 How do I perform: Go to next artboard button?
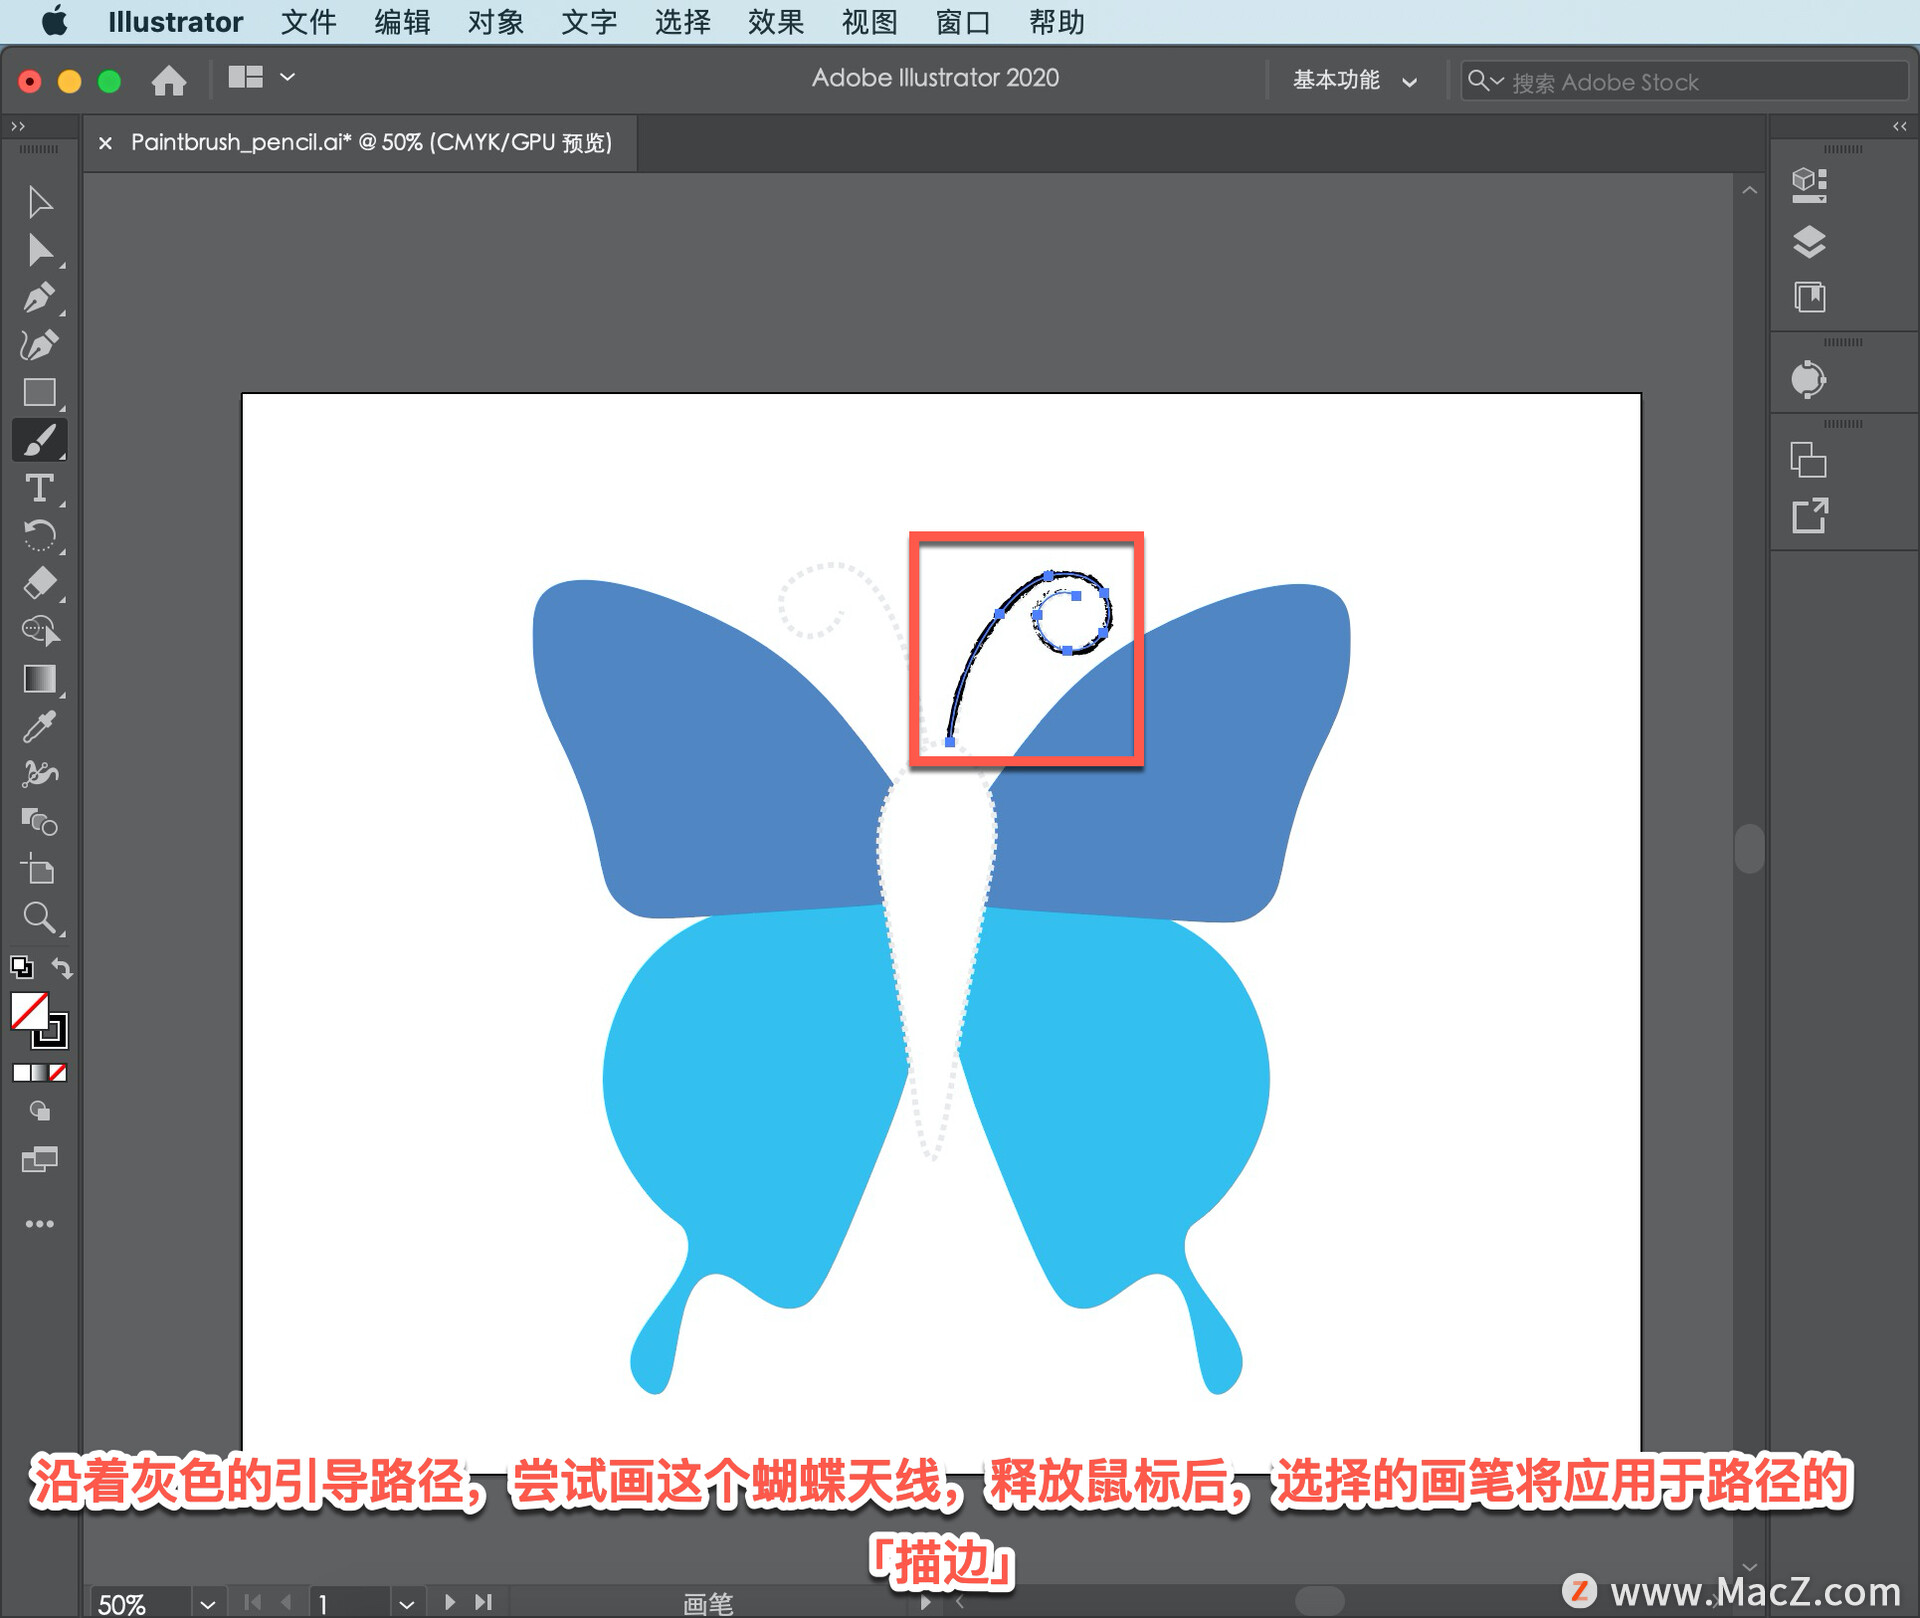tap(449, 1602)
